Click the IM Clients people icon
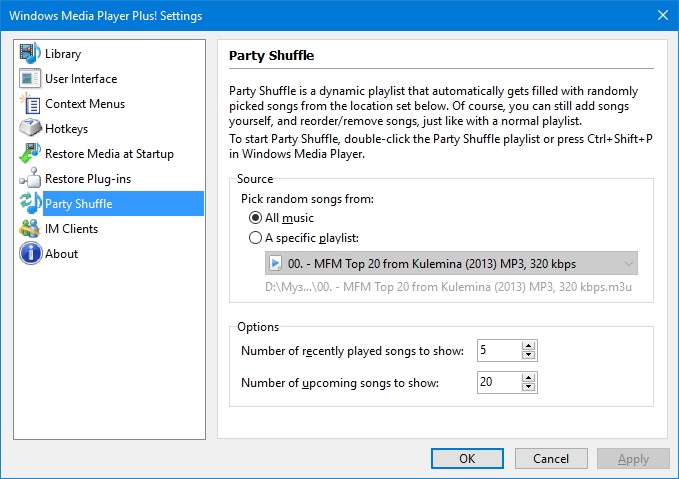The width and height of the screenshot is (679, 479). click(30, 228)
